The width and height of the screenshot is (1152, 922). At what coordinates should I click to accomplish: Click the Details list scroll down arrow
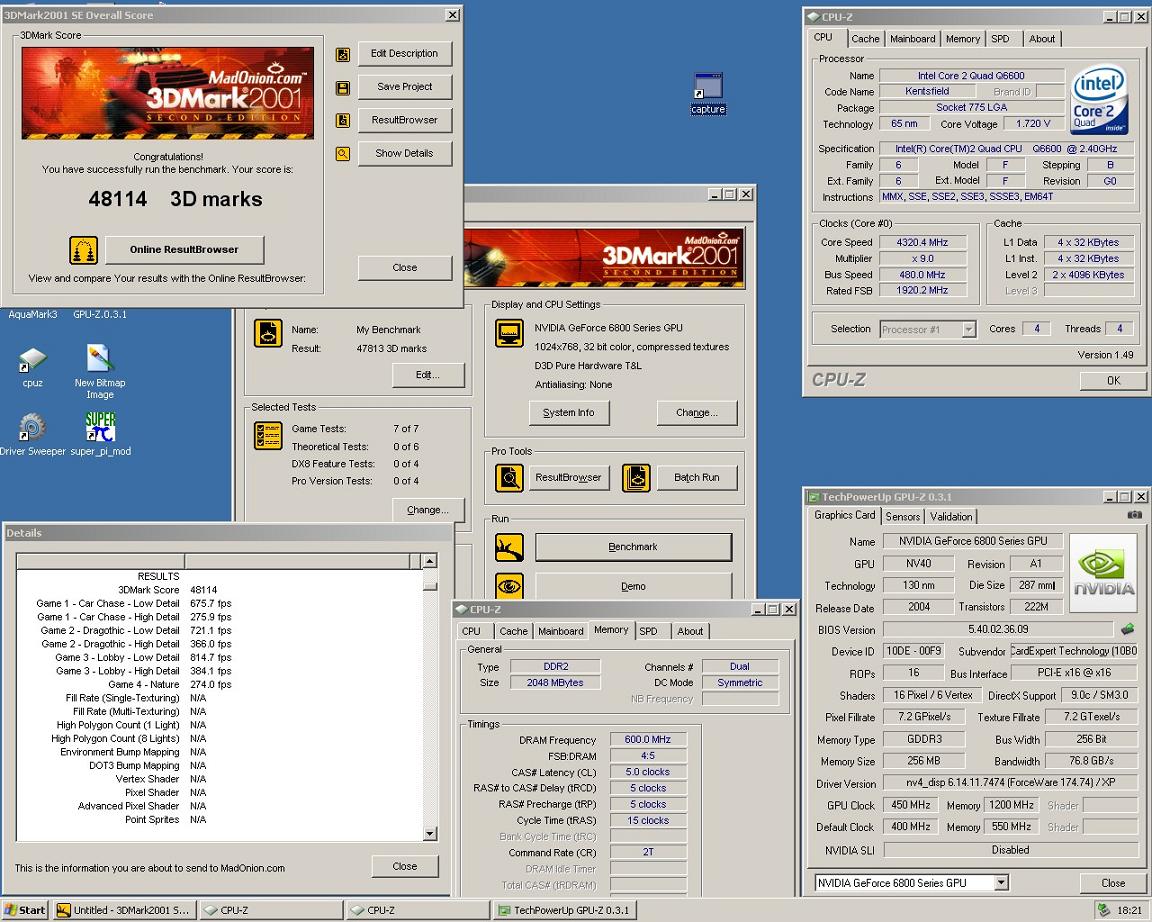click(431, 834)
